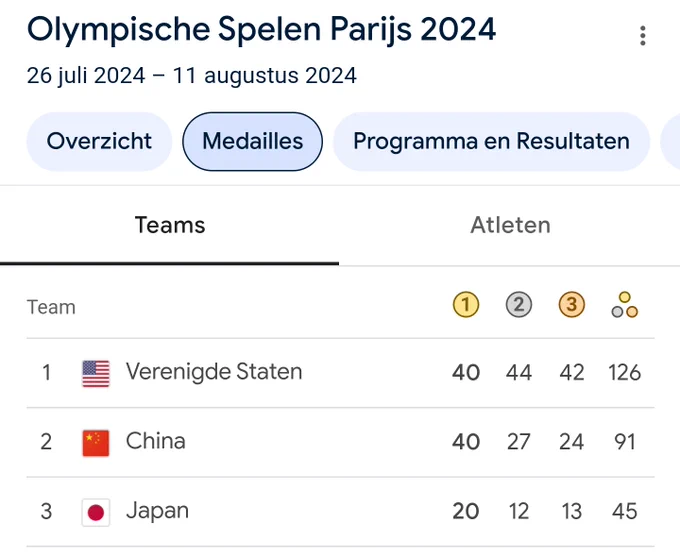The width and height of the screenshot is (680, 557).
Task: Click the silver medal column icon
Action: 519,305
